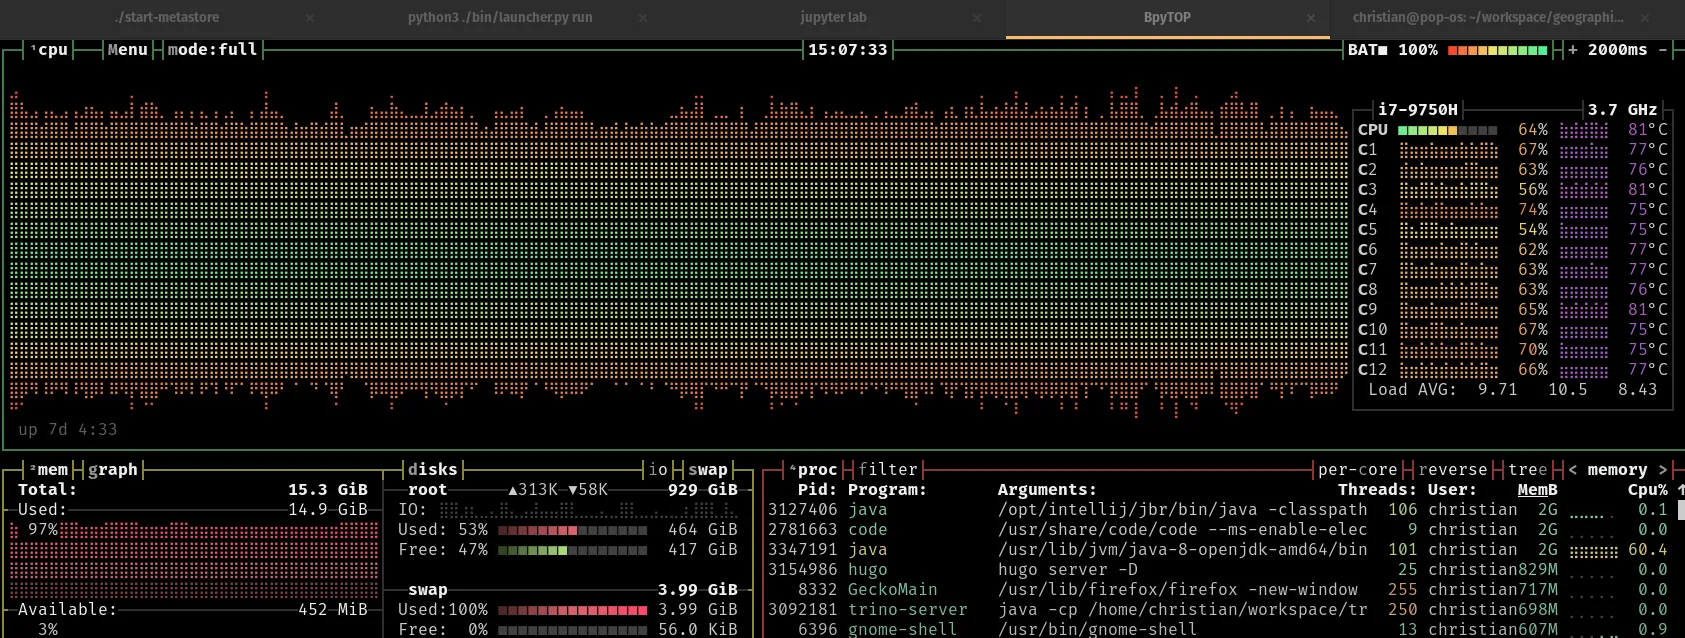Select previous sort column with left arrow
The image size is (1685, 638).
(x=1573, y=470)
